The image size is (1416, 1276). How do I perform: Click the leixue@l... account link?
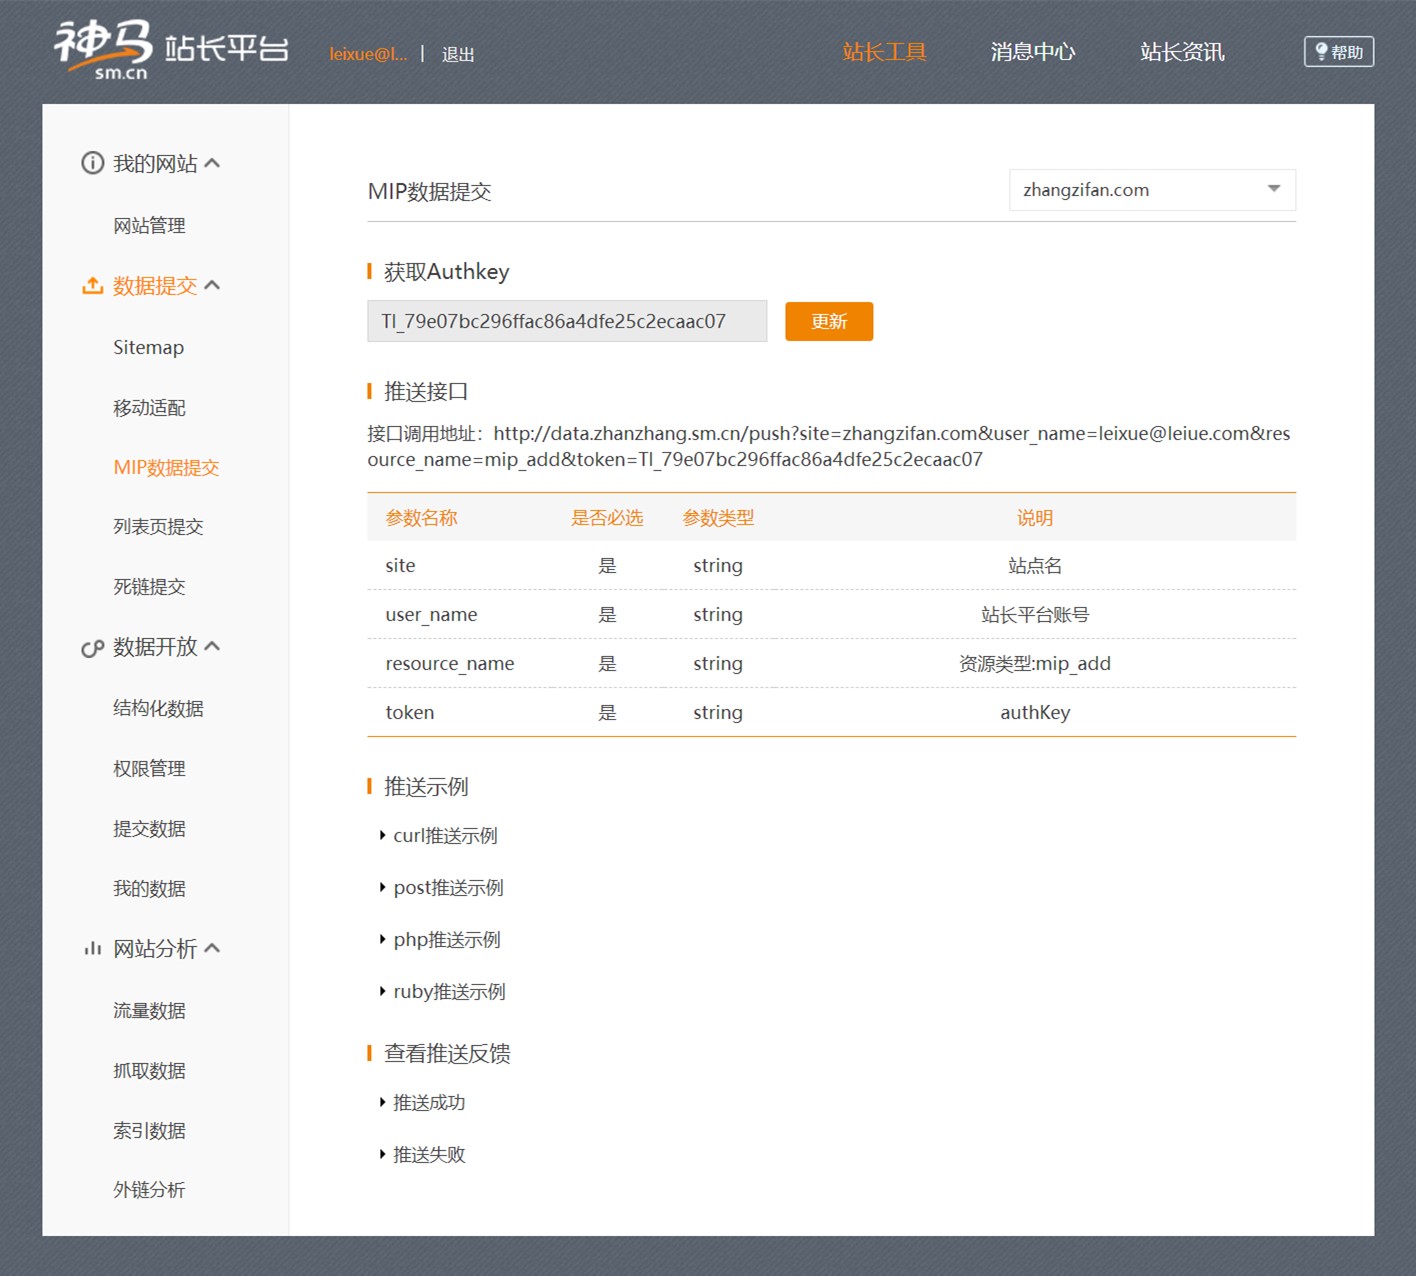click(x=368, y=54)
